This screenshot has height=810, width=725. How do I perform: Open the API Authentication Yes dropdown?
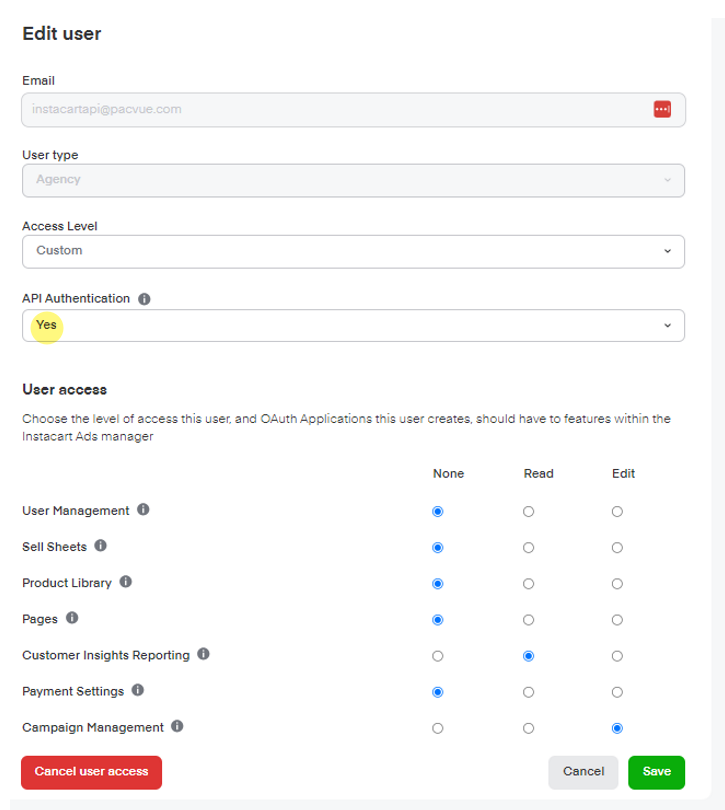[x=353, y=325]
